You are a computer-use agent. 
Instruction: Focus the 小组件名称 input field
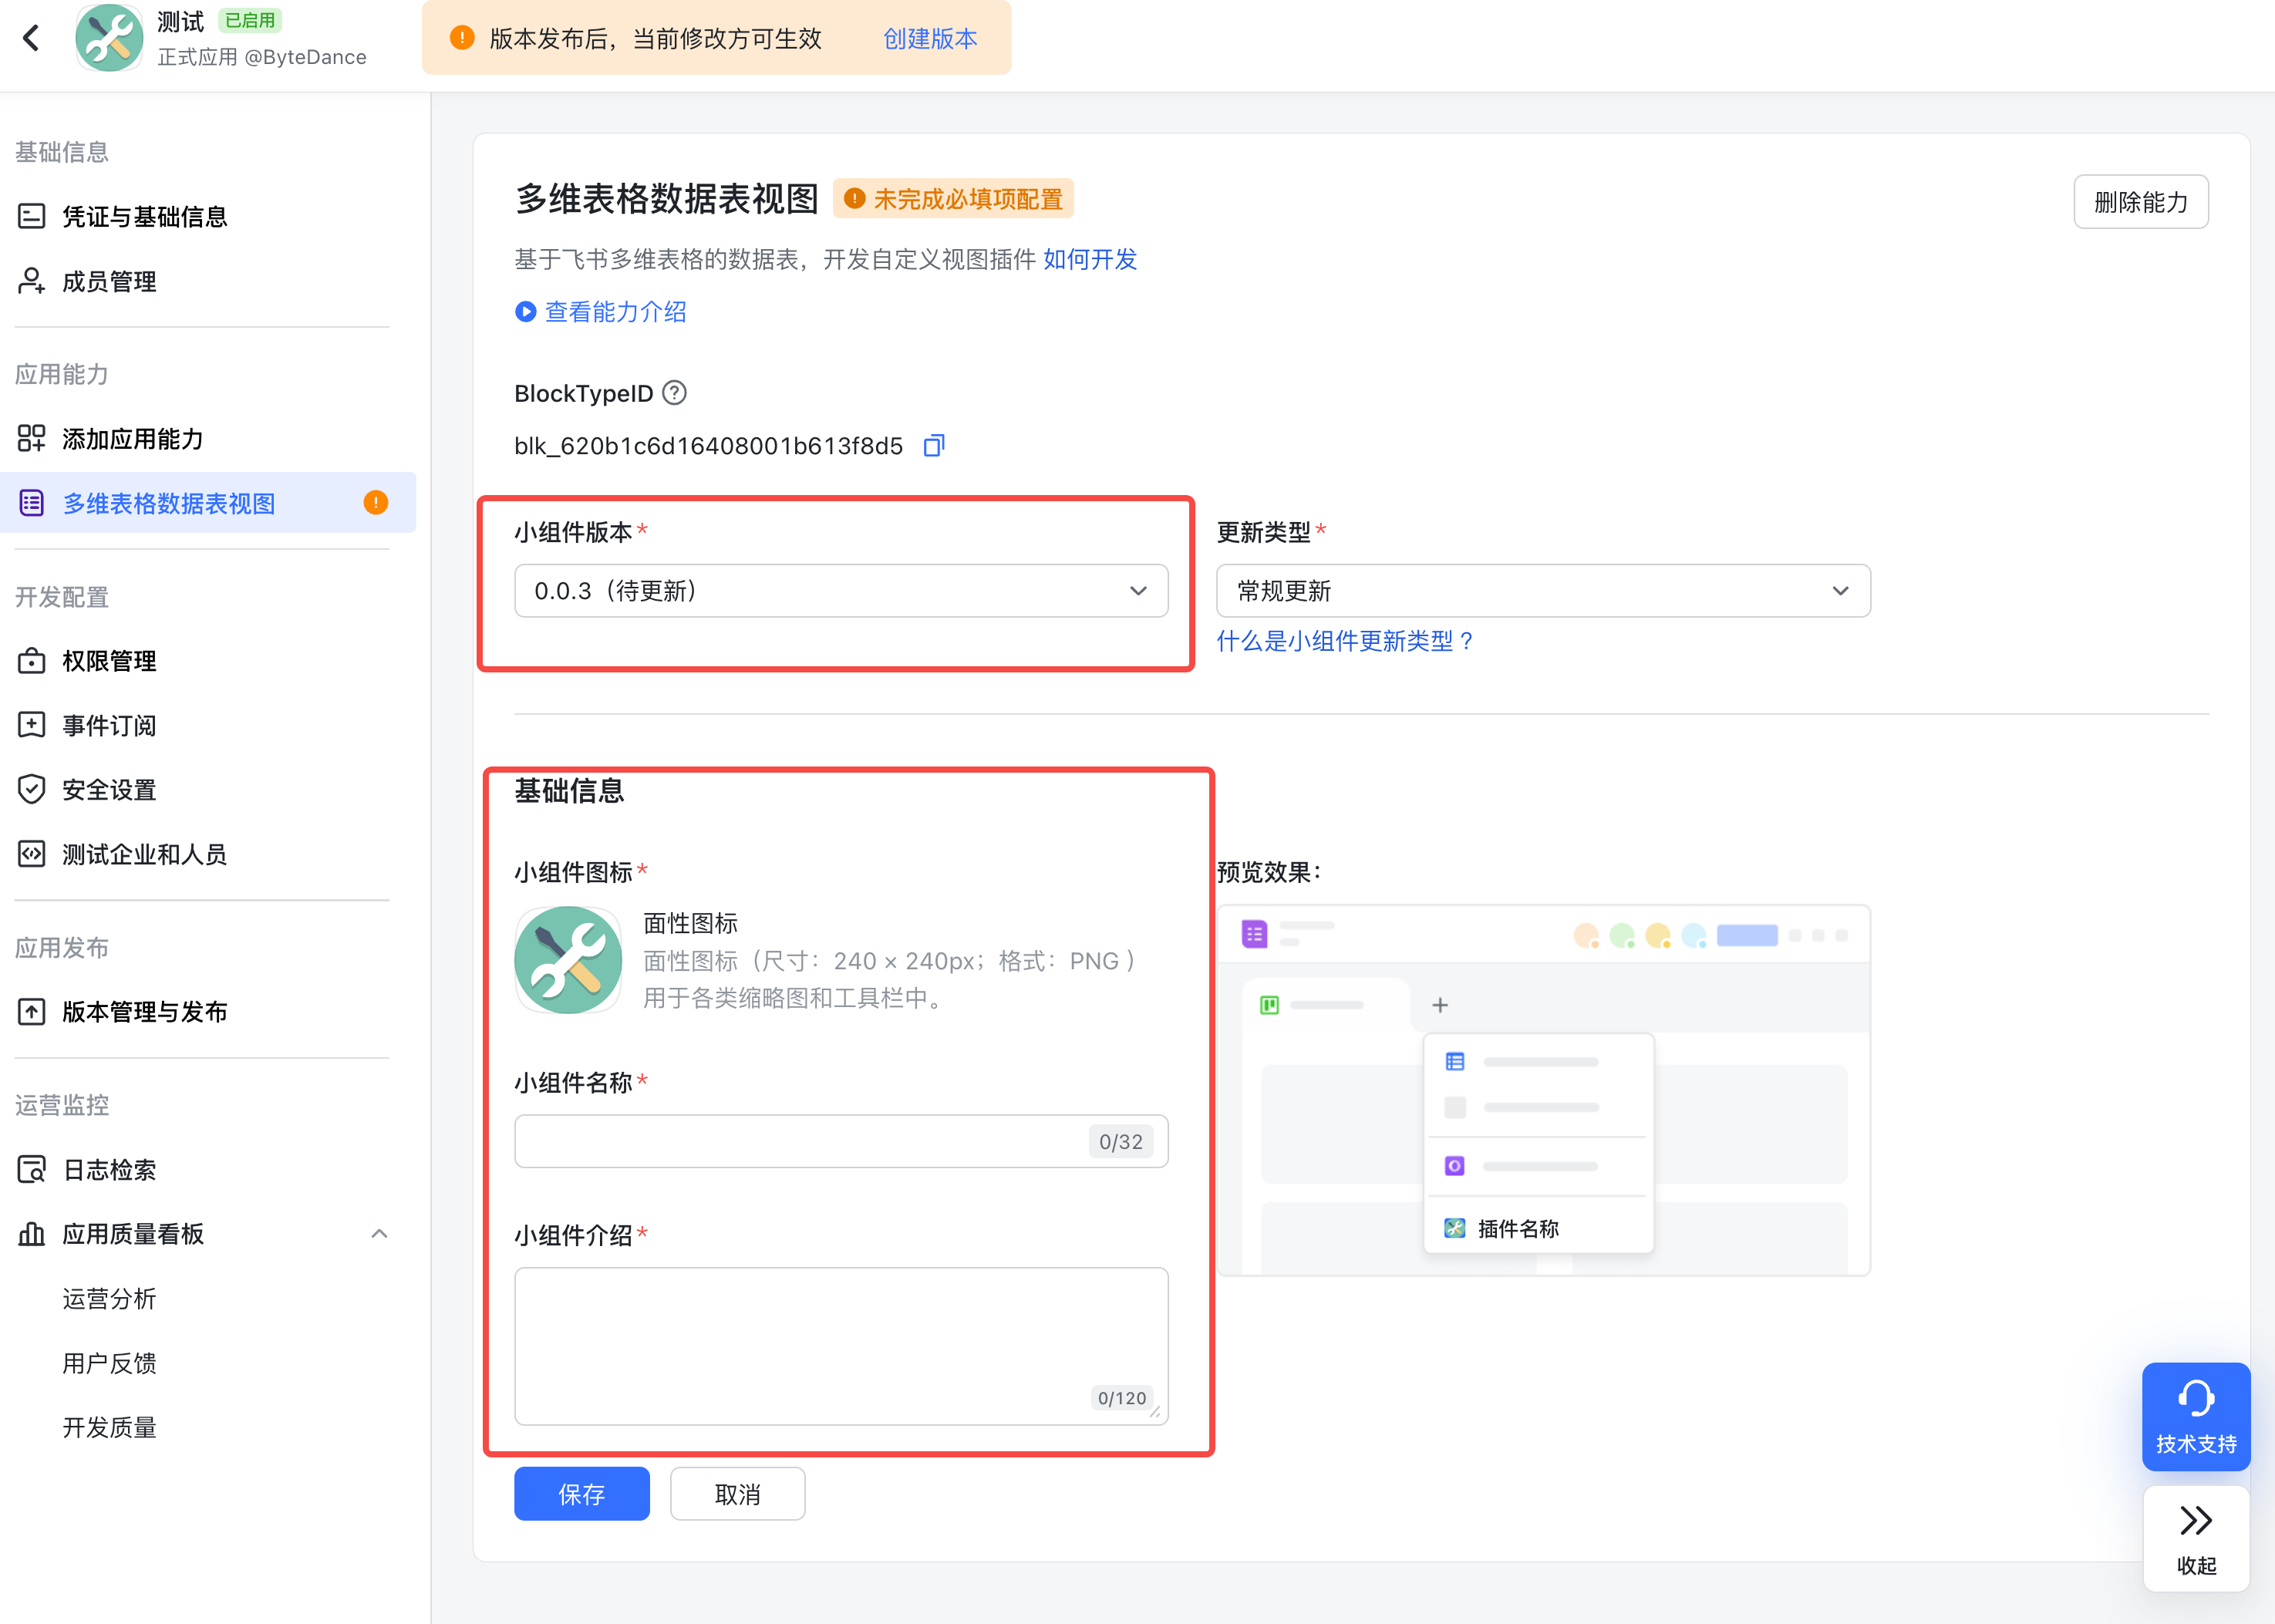tap(800, 1141)
